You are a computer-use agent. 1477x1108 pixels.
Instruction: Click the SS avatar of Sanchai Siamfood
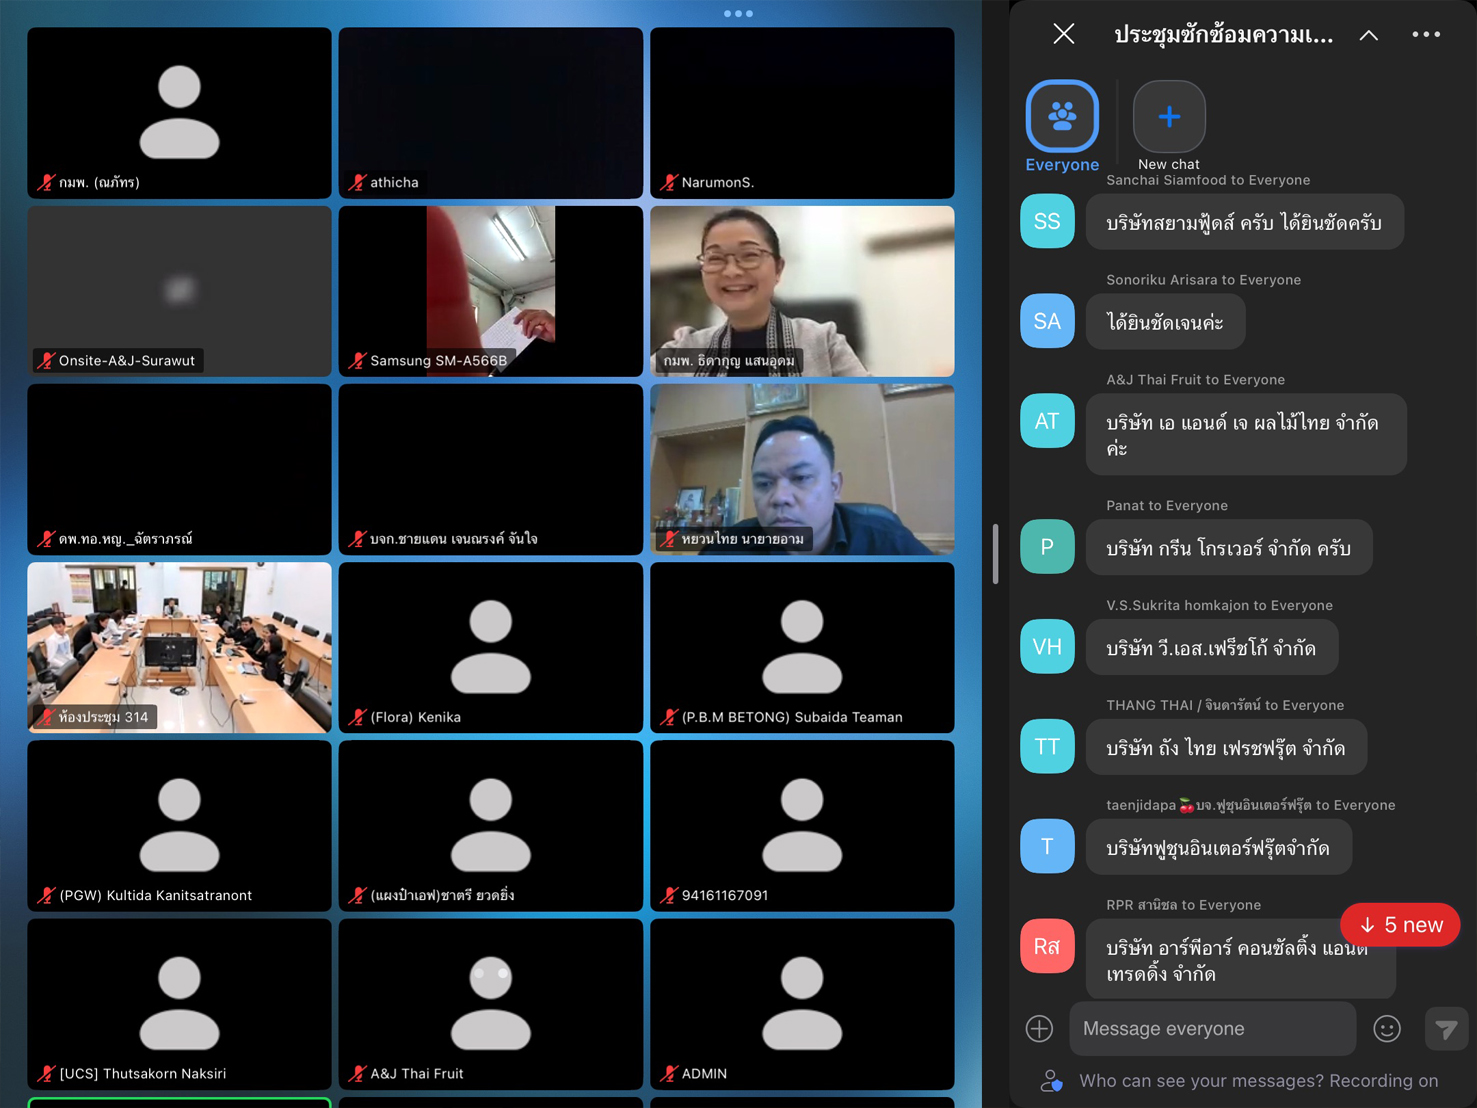1047,221
